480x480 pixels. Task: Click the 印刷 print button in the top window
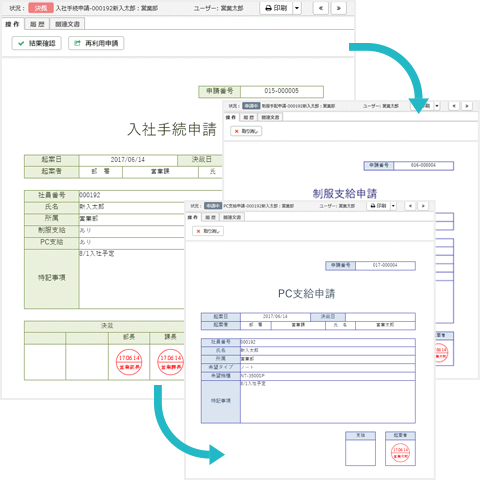point(276,8)
